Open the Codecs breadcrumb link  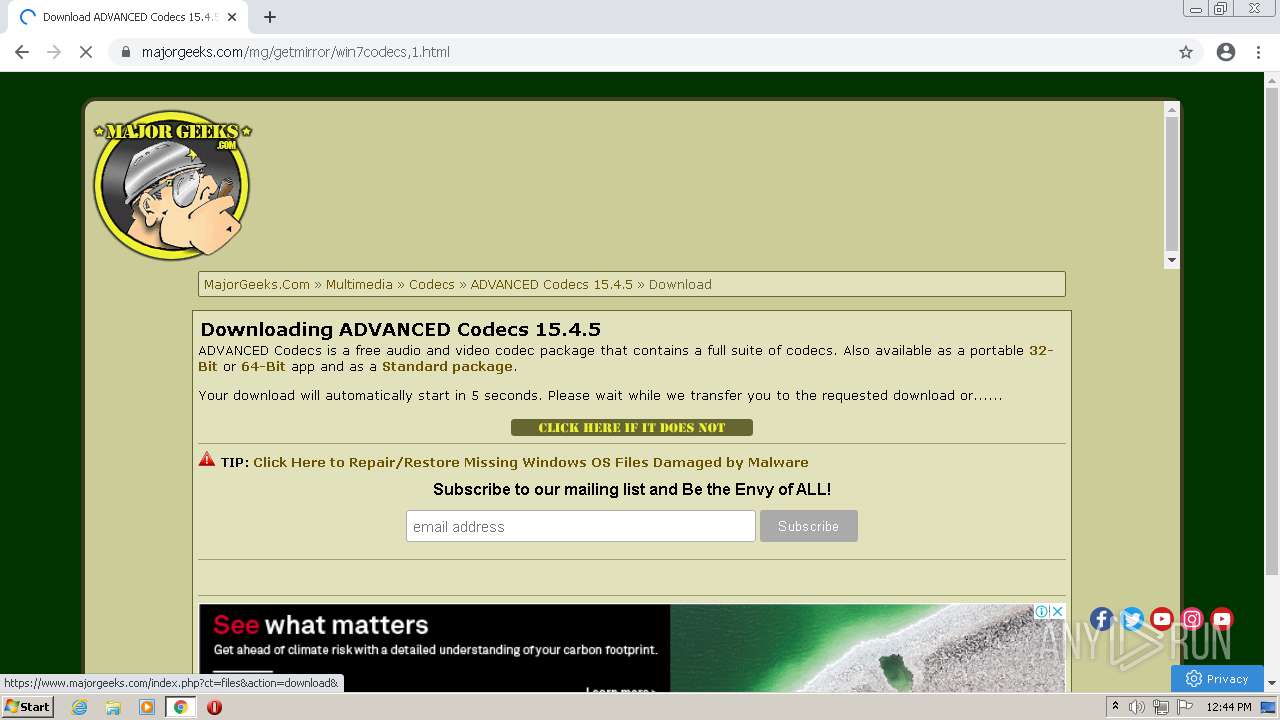click(x=432, y=284)
